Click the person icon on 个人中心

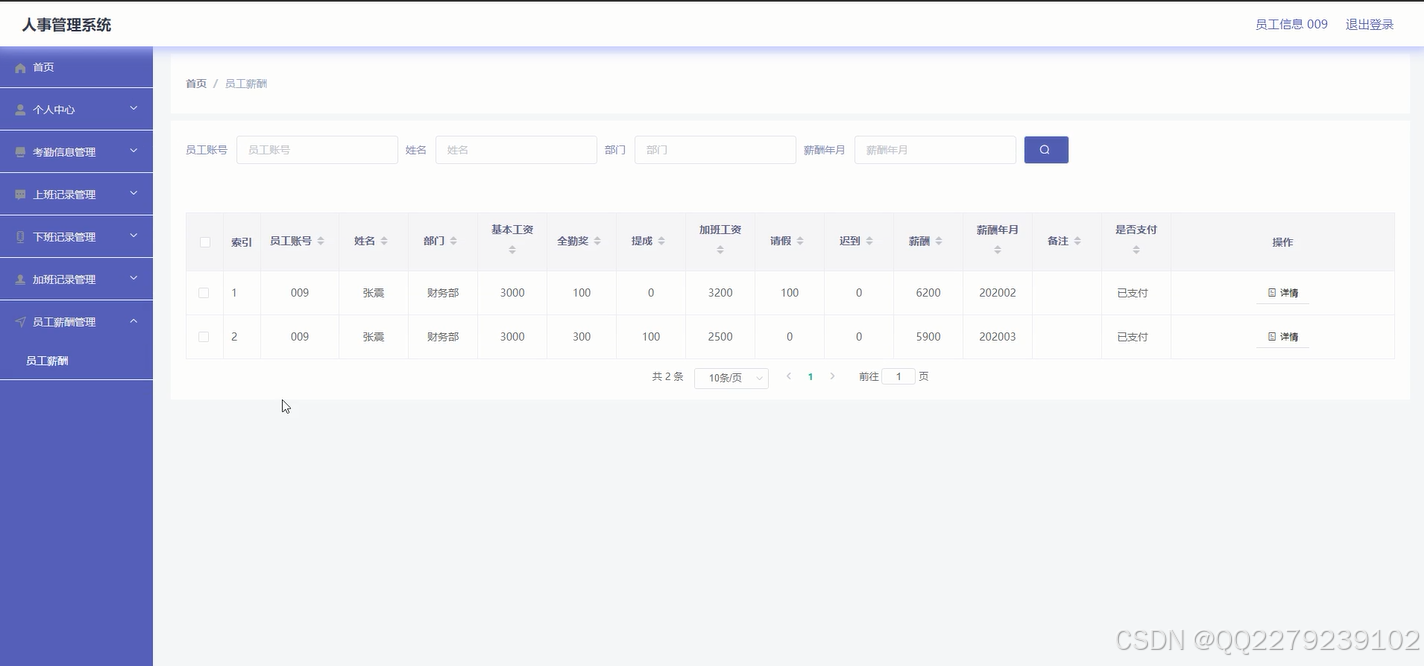coord(20,109)
